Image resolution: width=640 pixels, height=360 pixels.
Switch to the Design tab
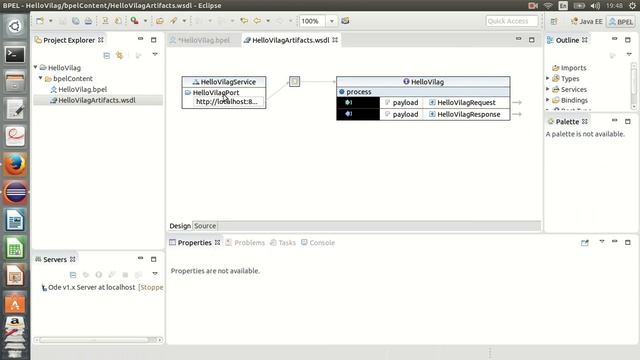[x=180, y=226]
